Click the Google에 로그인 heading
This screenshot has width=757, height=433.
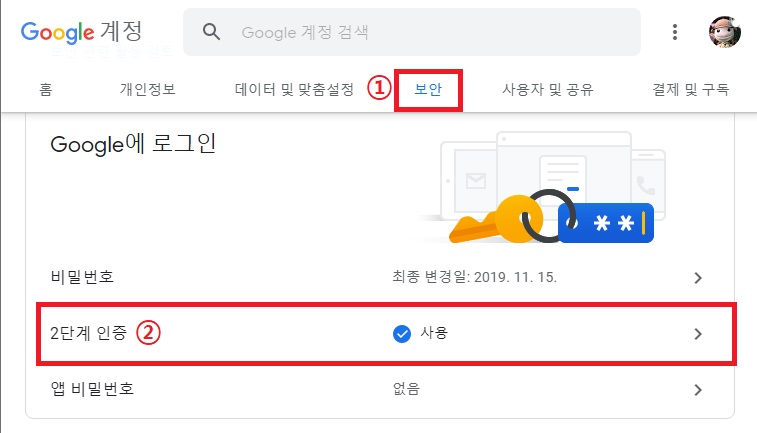point(133,144)
